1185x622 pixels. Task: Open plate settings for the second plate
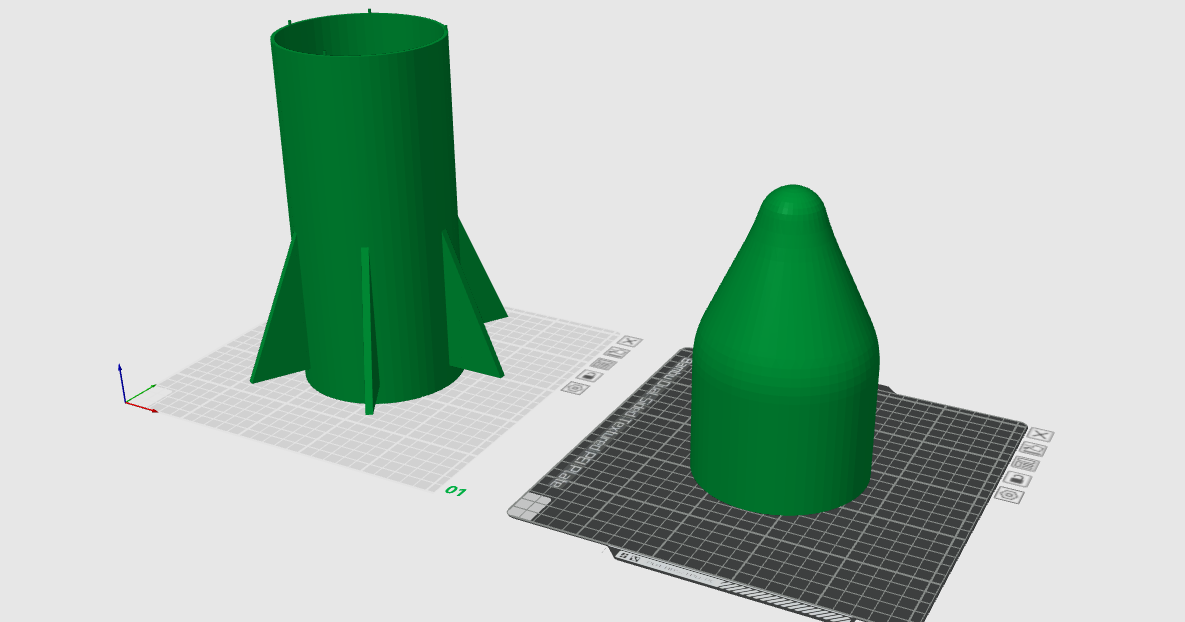[x=1008, y=494]
